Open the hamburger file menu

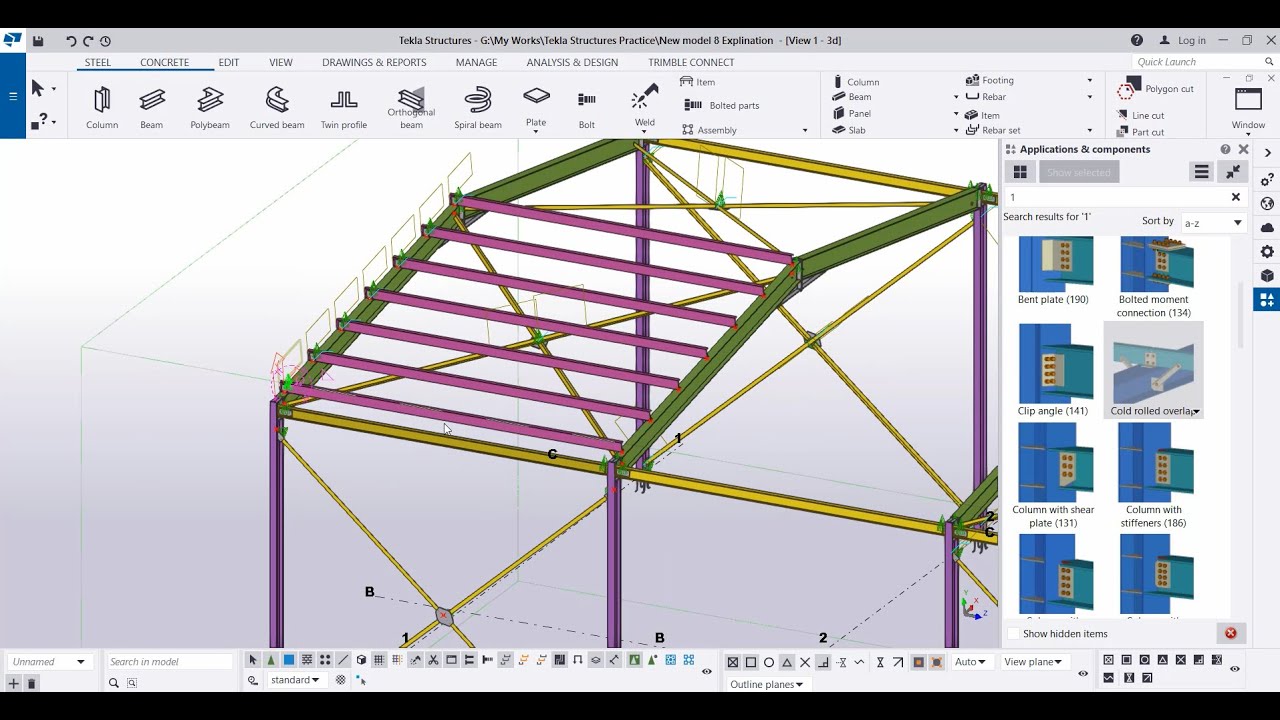pos(13,96)
